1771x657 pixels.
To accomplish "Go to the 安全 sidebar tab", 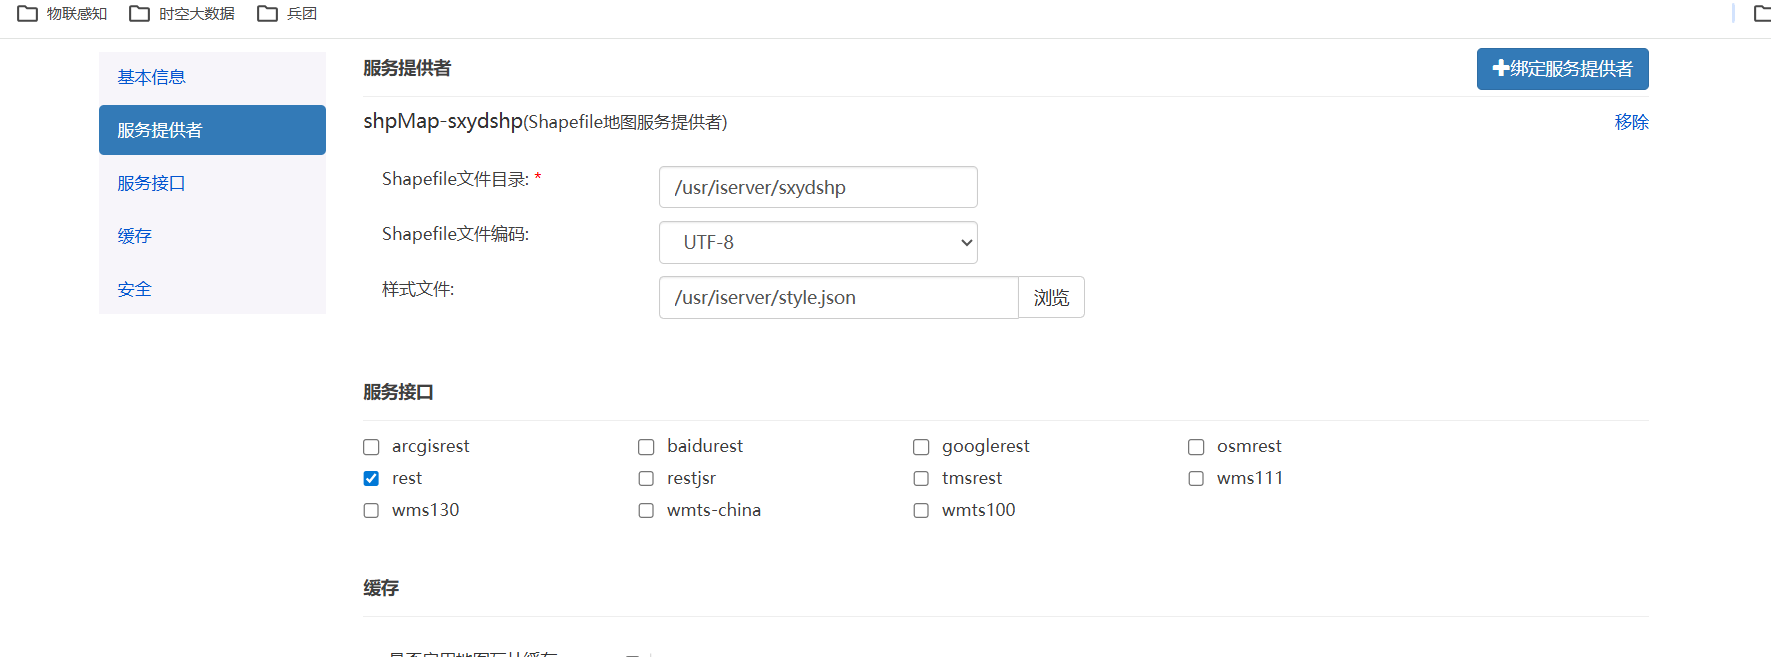I will (x=135, y=290).
